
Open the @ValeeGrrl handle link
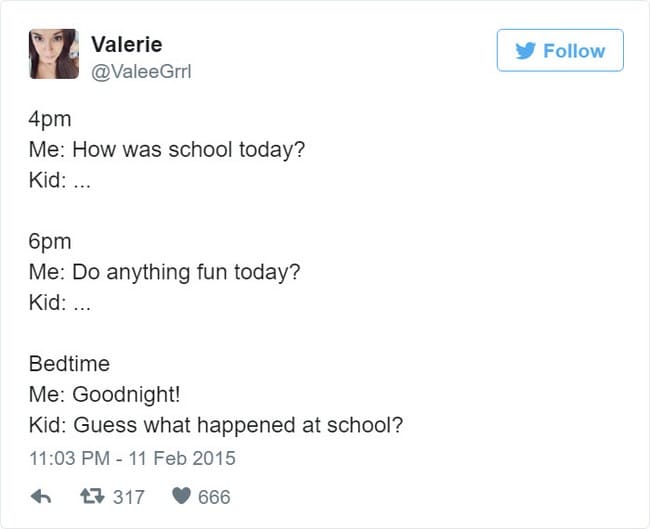pyautogui.click(x=139, y=68)
